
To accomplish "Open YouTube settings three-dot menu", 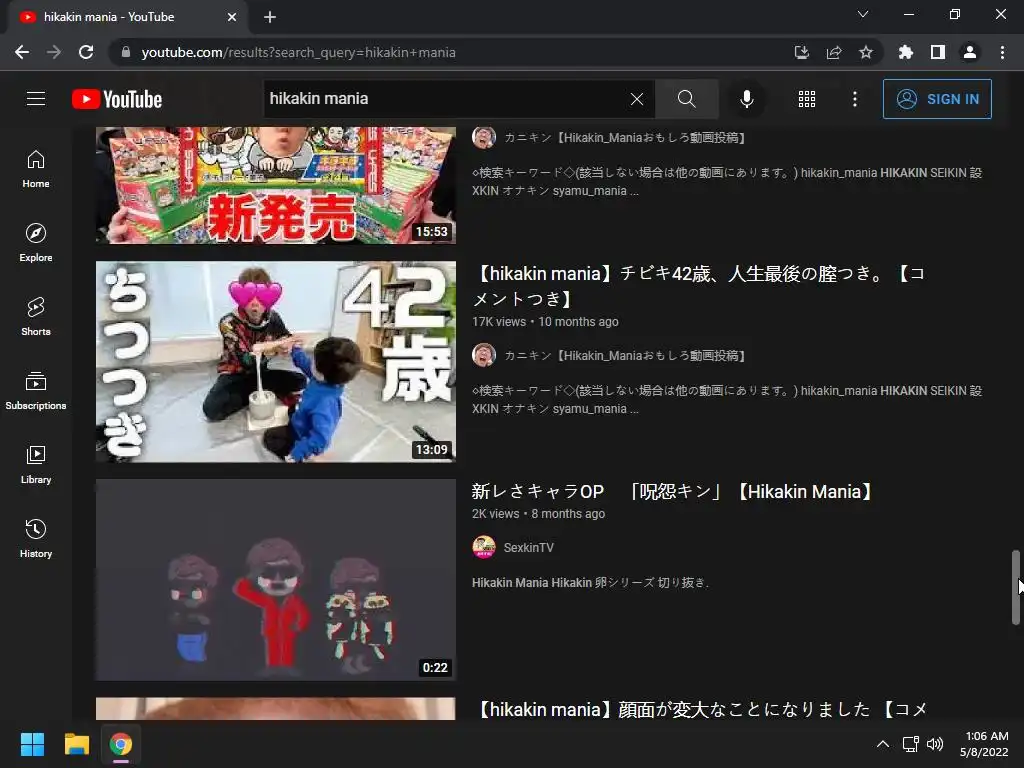I will (x=854, y=99).
